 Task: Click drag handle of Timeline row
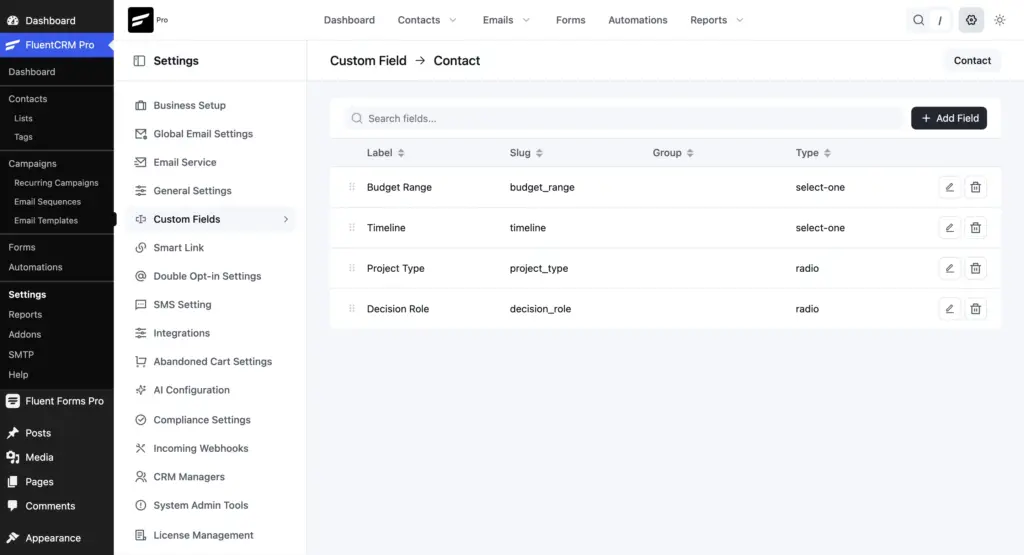(x=352, y=227)
